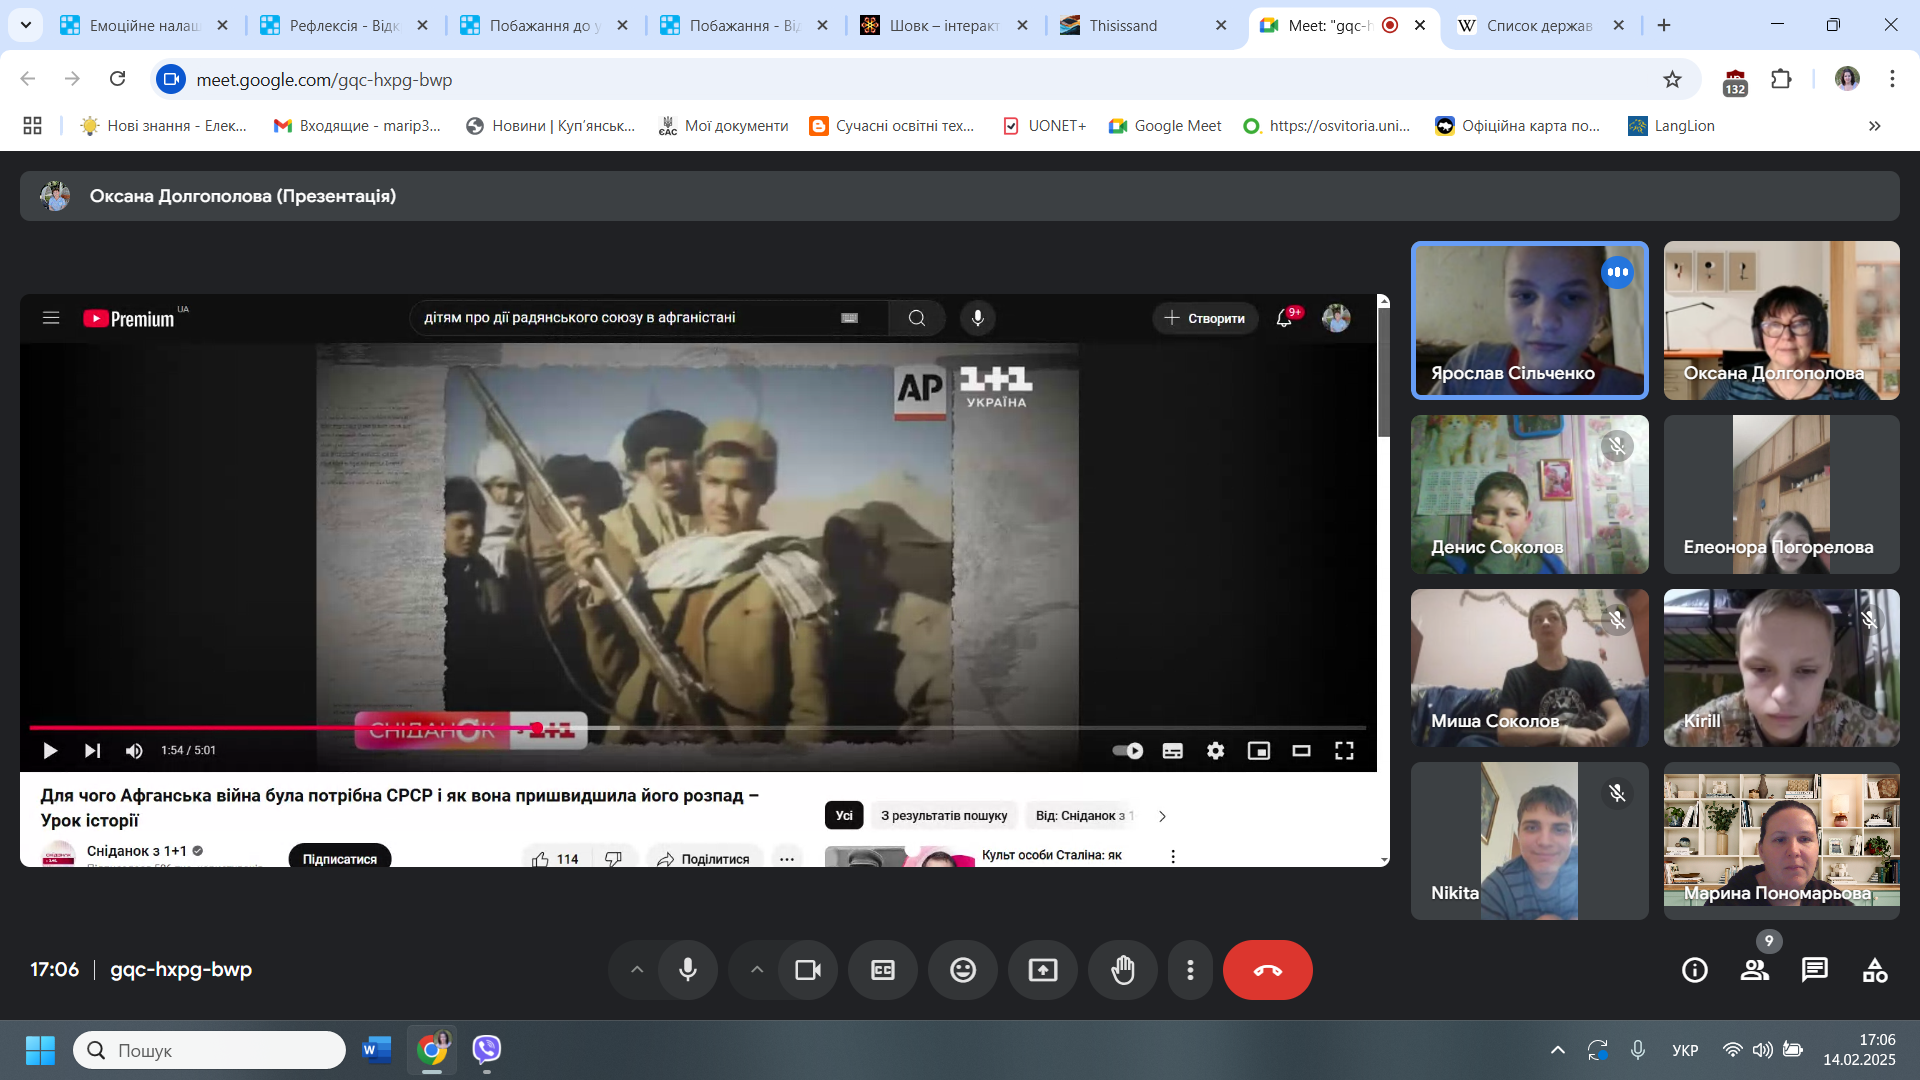1920x1080 pixels.
Task: Open the LangLion bookmark
Action: coord(1672,126)
